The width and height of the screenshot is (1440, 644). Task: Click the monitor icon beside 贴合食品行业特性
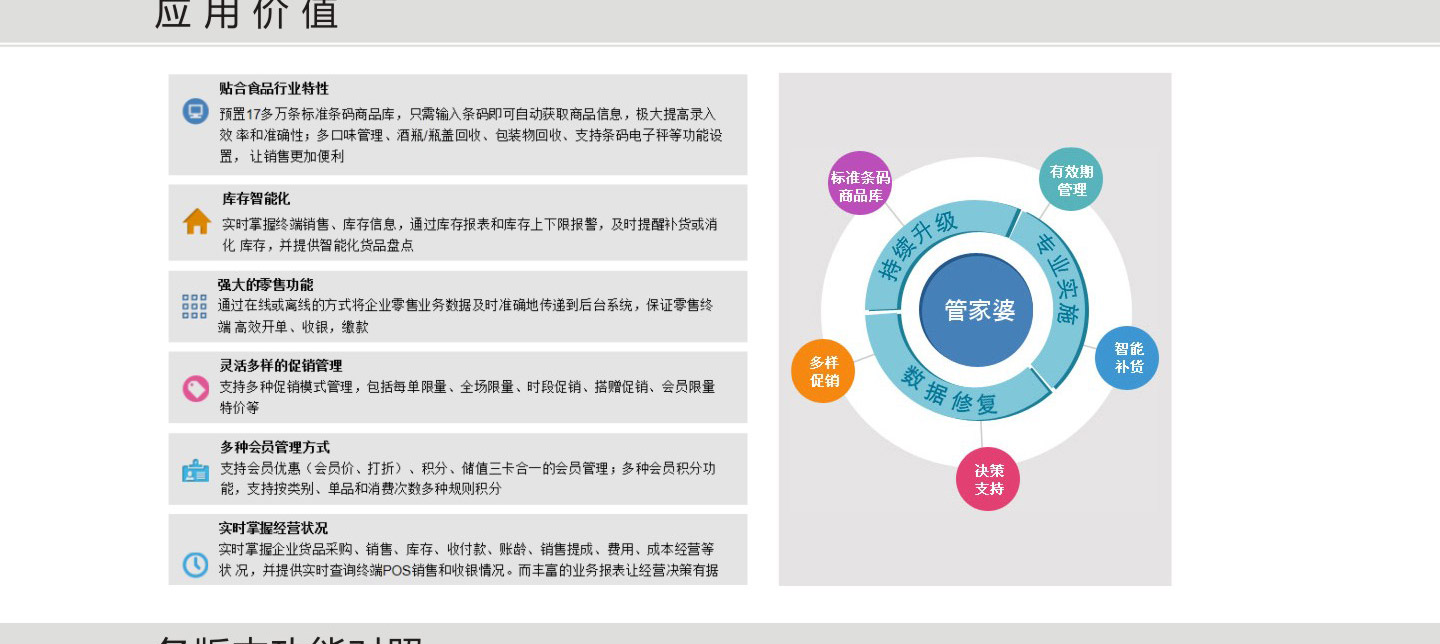pyautogui.click(x=196, y=111)
